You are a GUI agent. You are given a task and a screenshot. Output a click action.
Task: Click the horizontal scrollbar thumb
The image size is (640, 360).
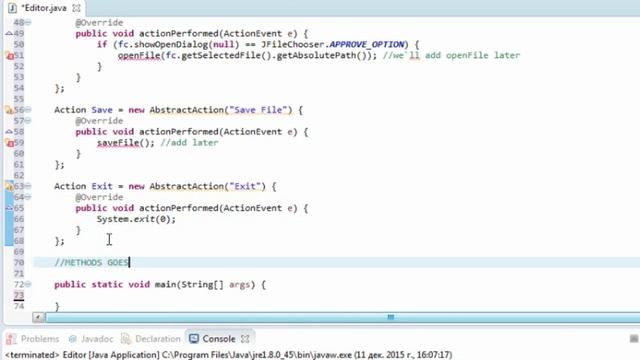click(x=342, y=317)
